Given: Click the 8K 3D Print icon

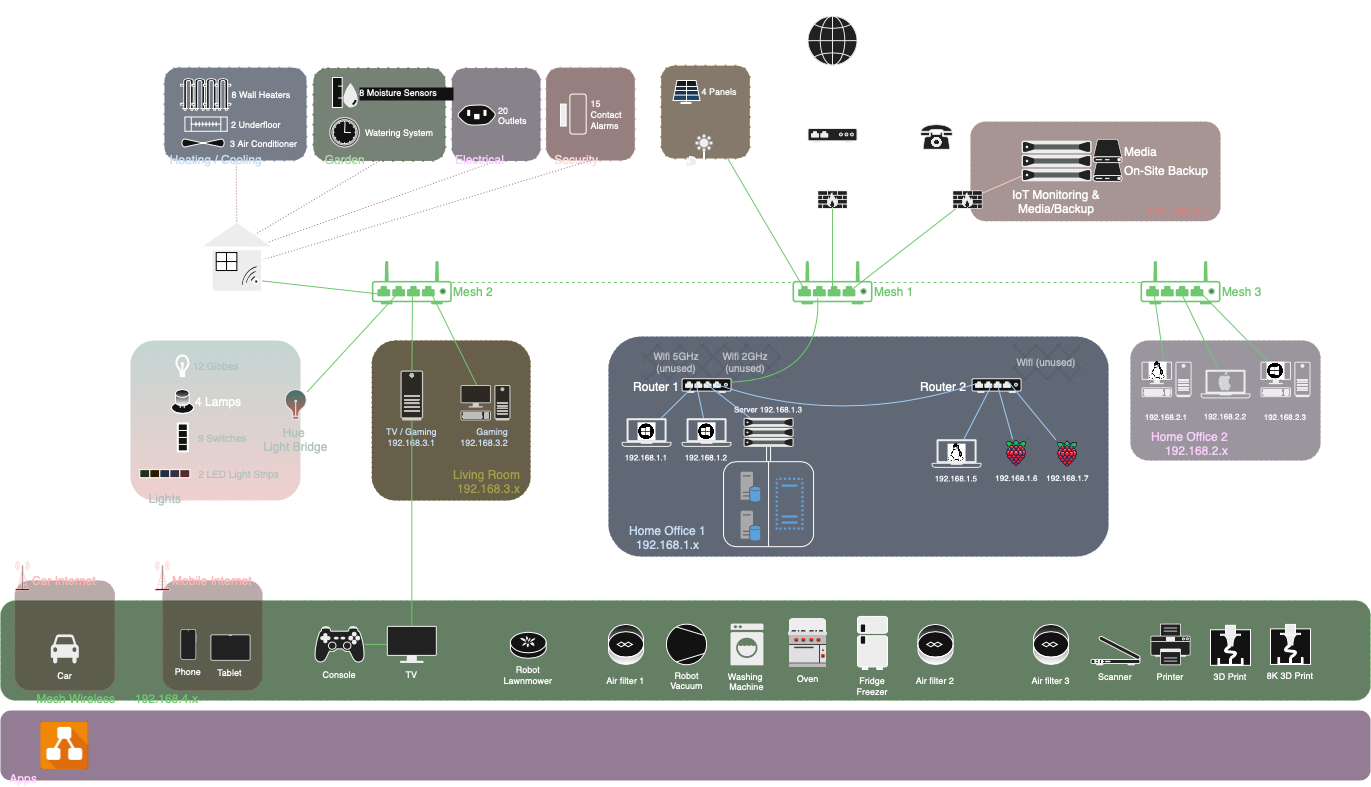Looking at the screenshot, I should (x=1289, y=646).
